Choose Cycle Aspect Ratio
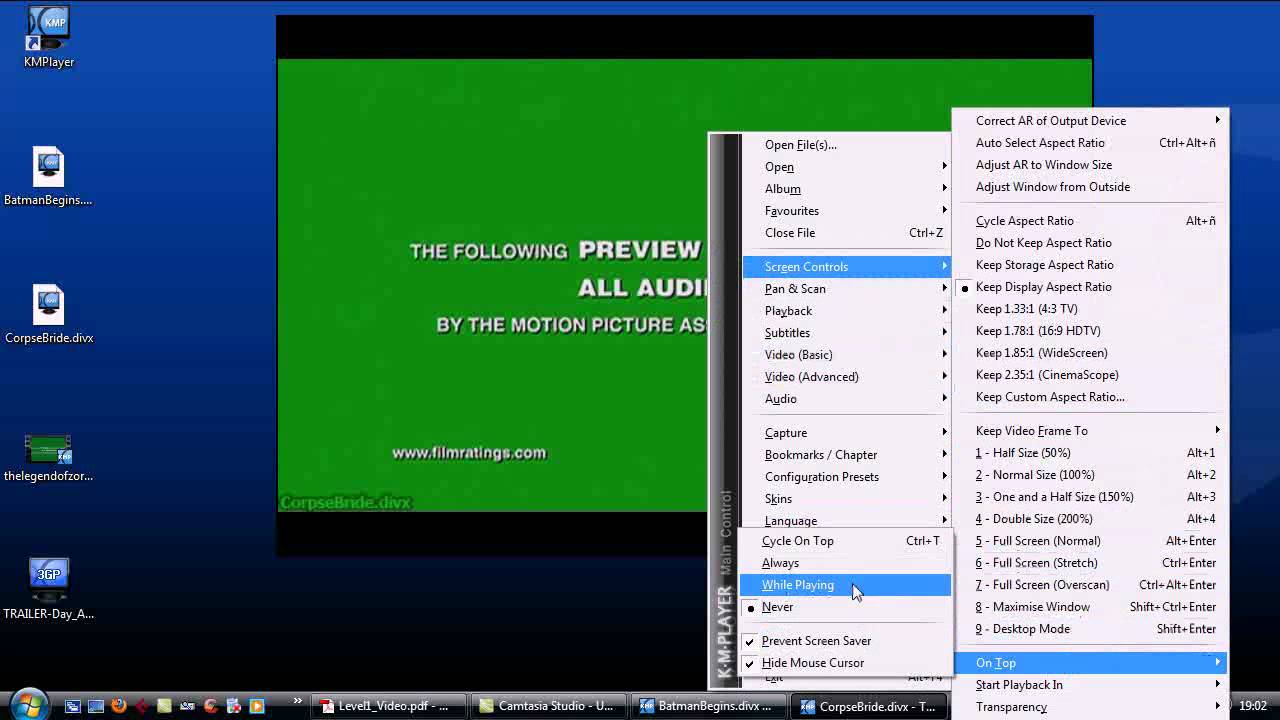 [1090, 221]
